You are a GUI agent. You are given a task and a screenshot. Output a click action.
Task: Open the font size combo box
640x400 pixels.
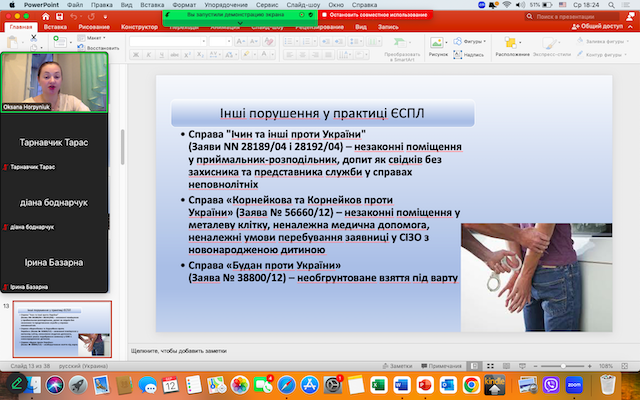point(220,41)
